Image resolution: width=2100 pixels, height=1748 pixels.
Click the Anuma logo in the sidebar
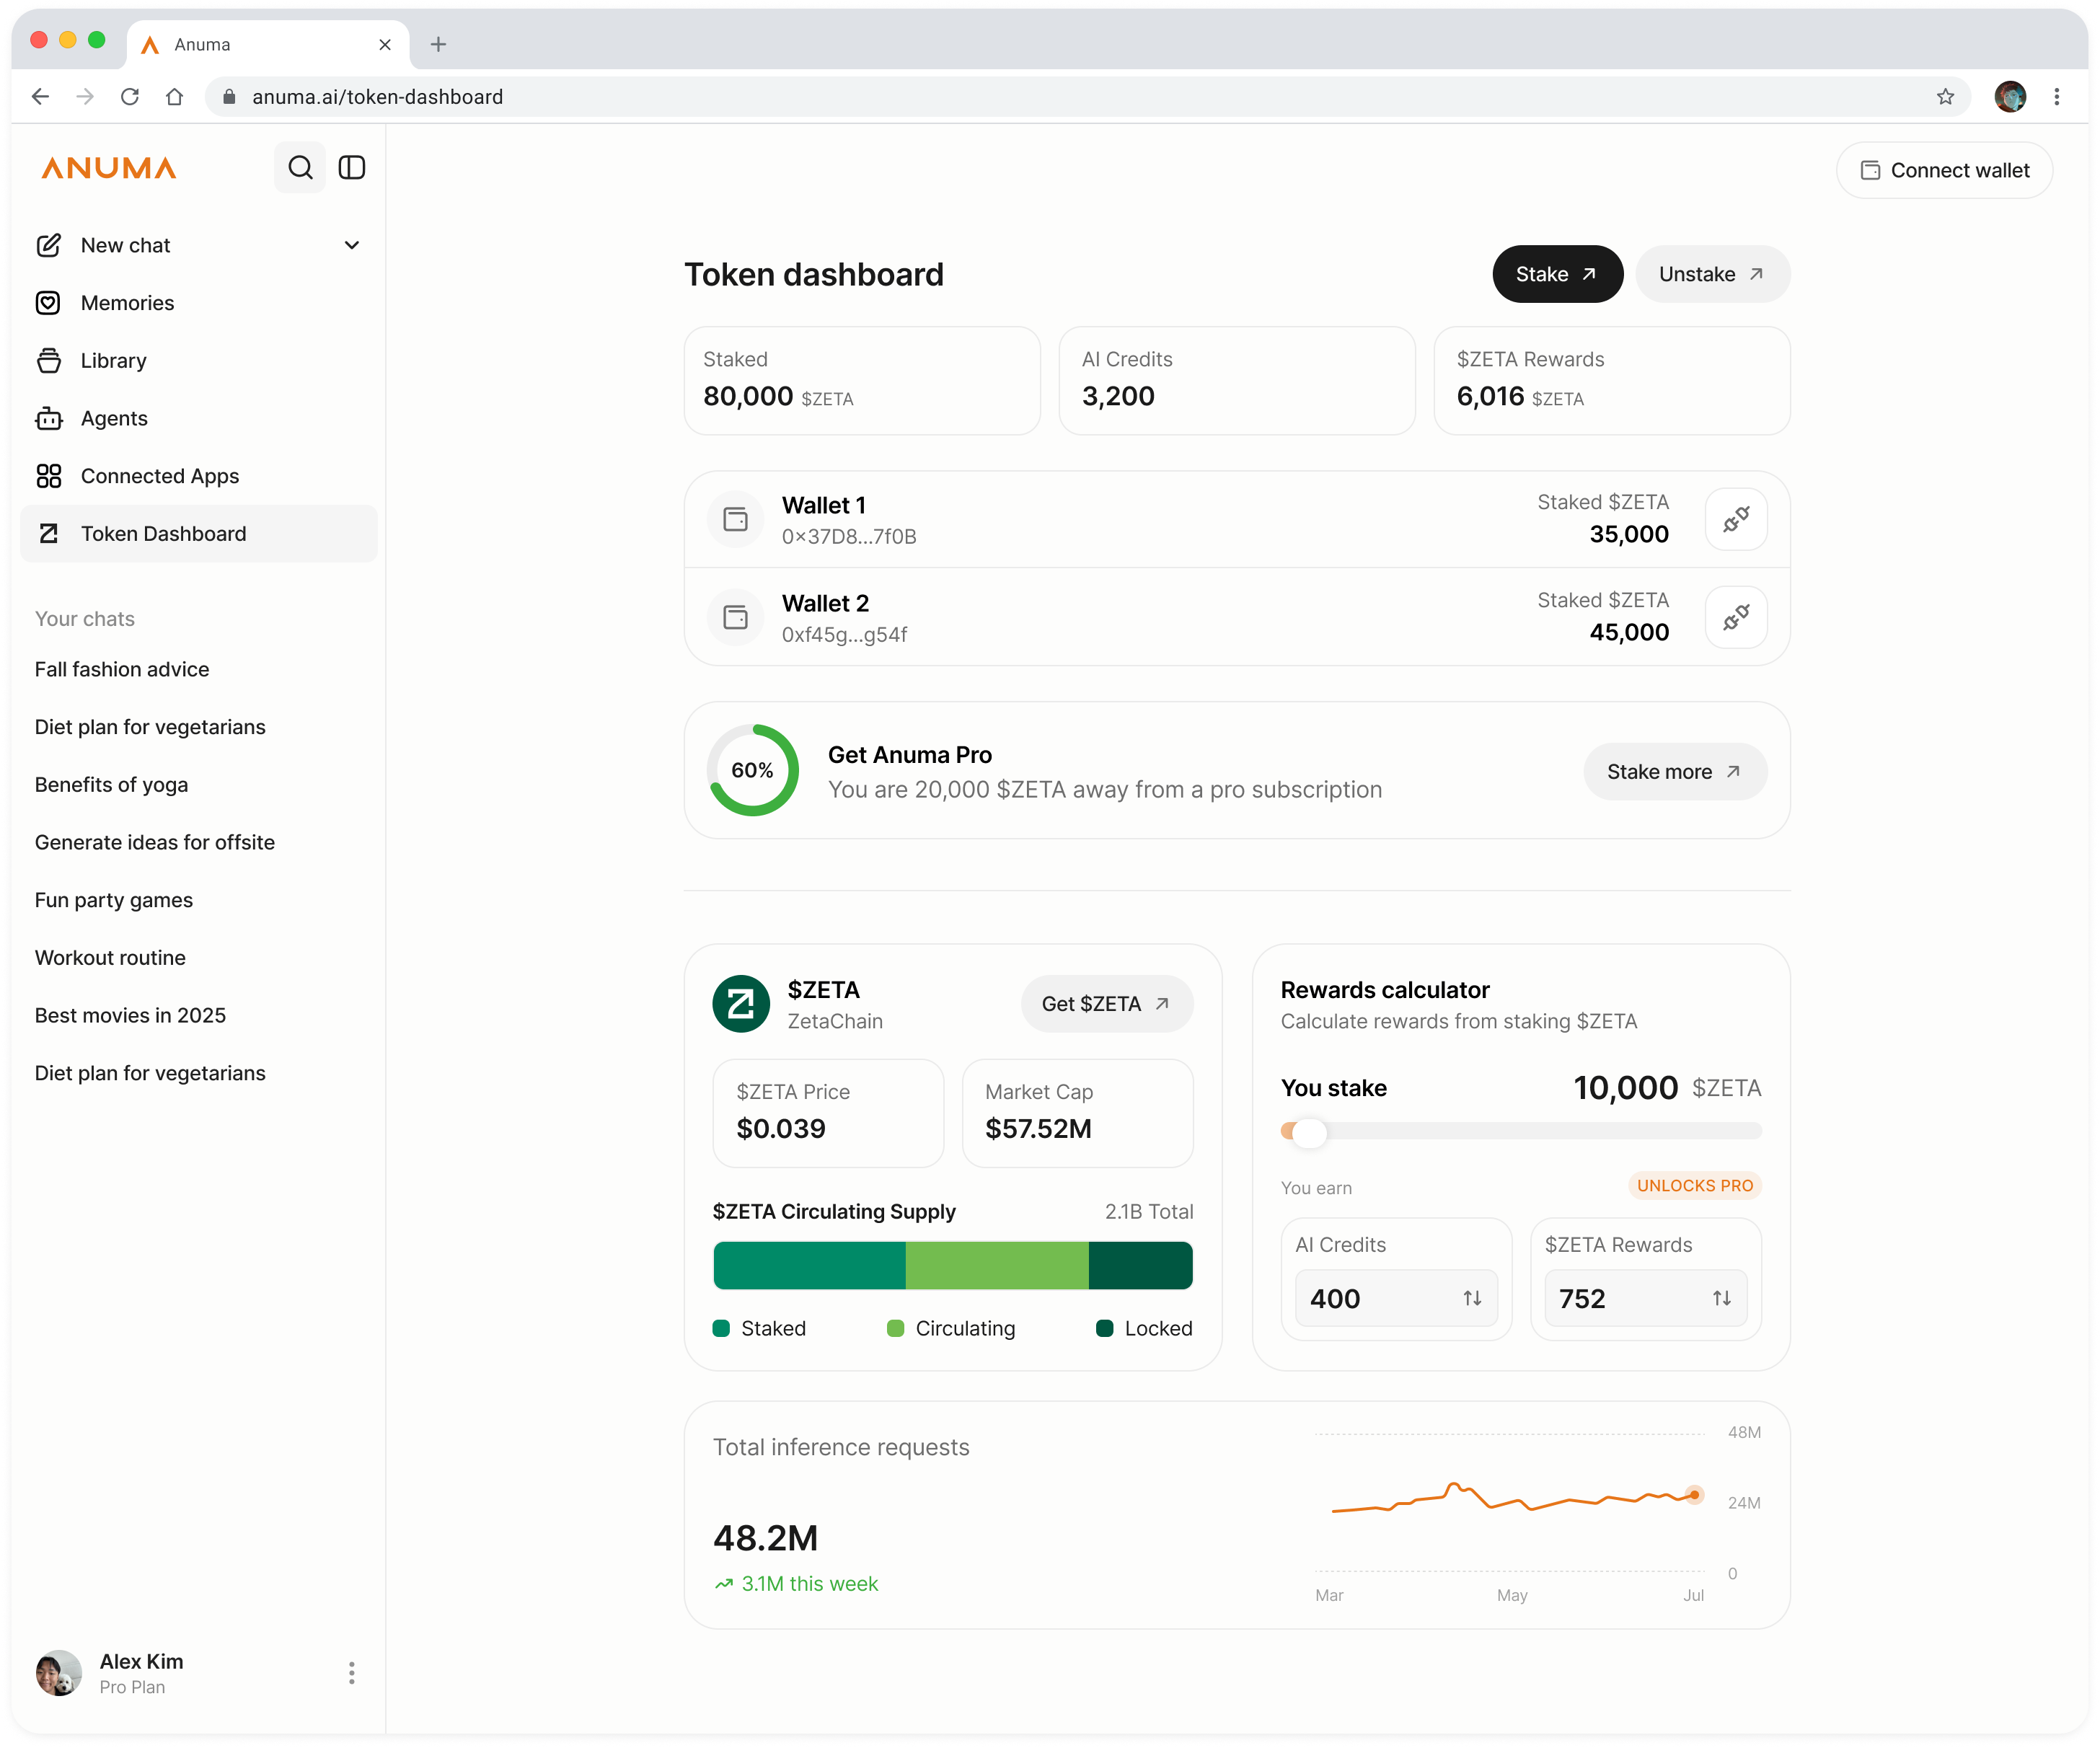(109, 167)
